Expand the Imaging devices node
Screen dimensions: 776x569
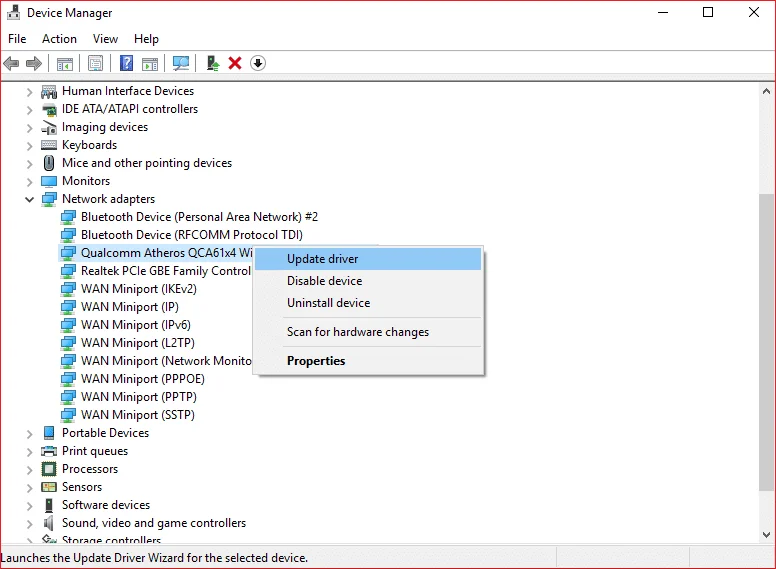pyautogui.click(x=30, y=128)
